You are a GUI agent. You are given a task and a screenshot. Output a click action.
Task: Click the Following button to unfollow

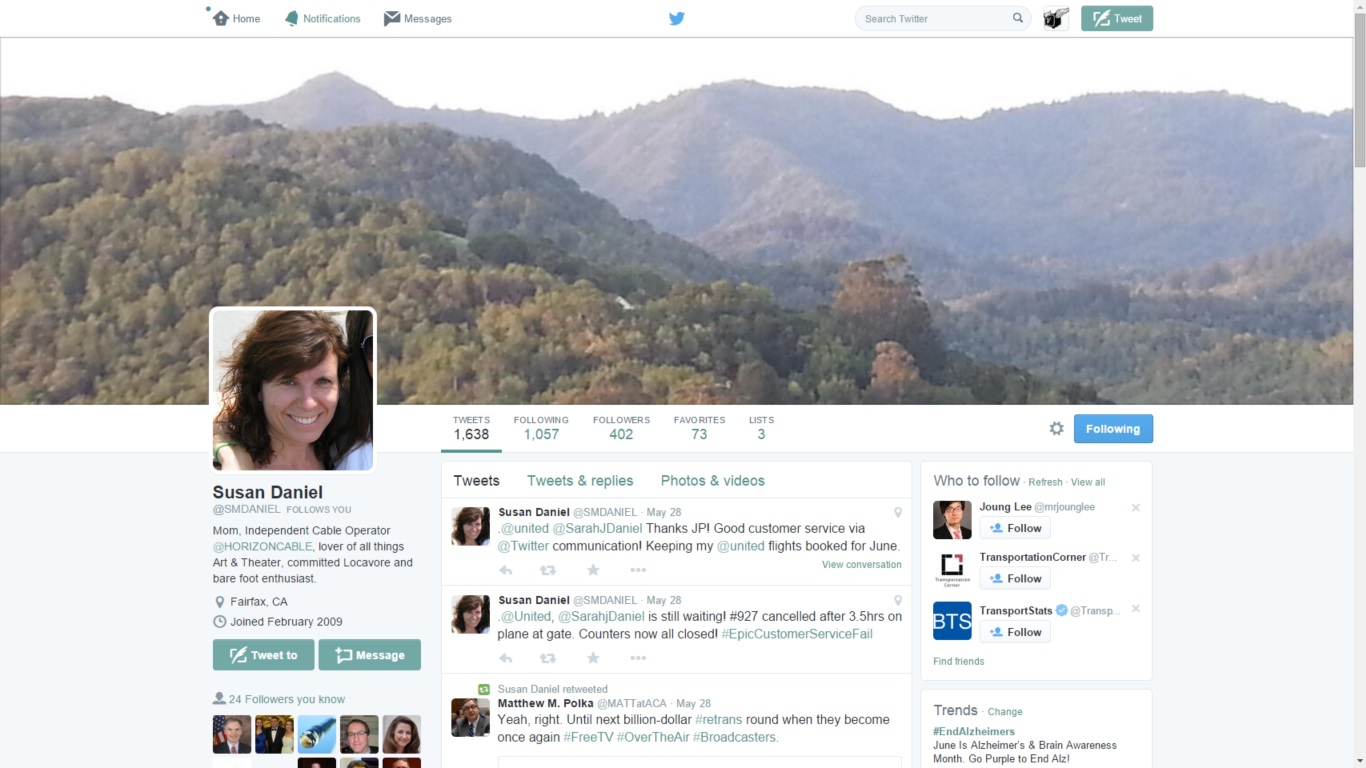[x=1113, y=428]
